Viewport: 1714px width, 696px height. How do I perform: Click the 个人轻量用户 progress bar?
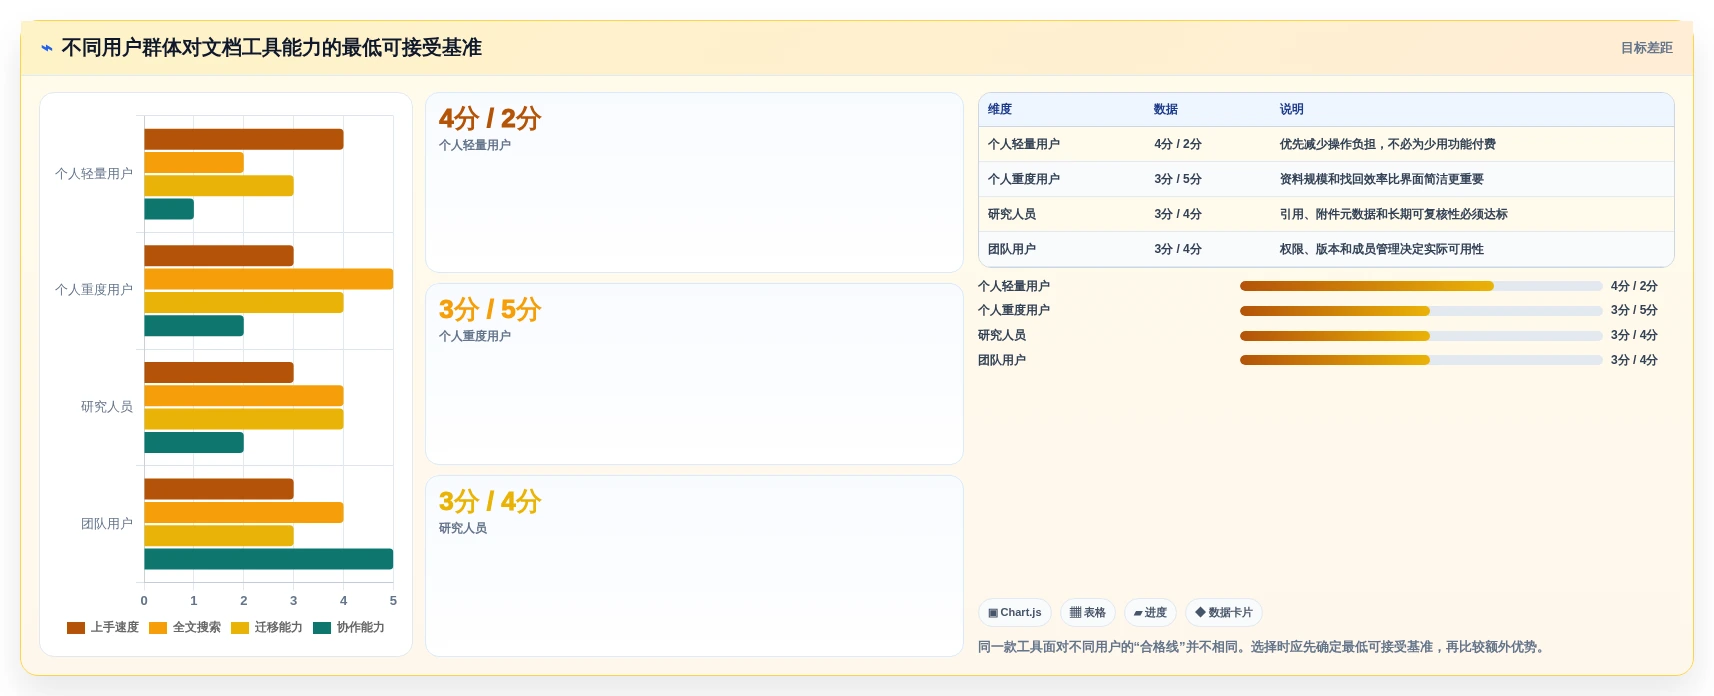pyautogui.click(x=1421, y=286)
